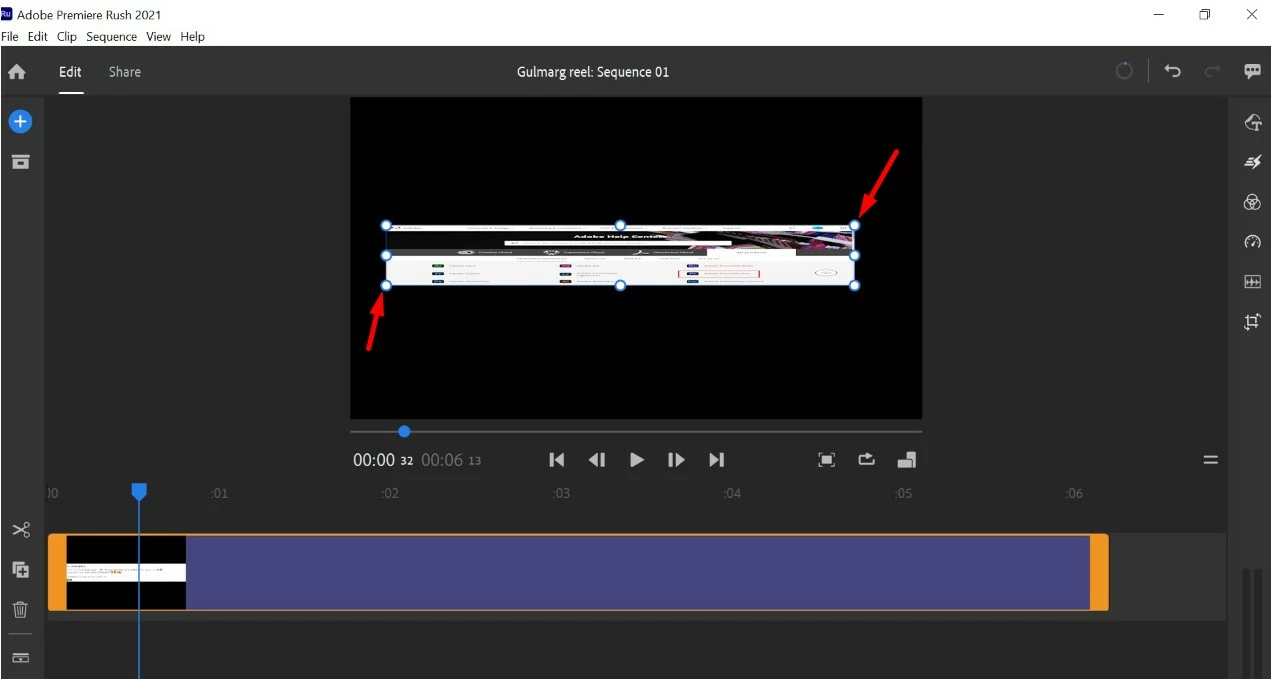The height and width of the screenshot is (679, 1271).
Task: Add media with the blue plus button
Action: point(20,122)
